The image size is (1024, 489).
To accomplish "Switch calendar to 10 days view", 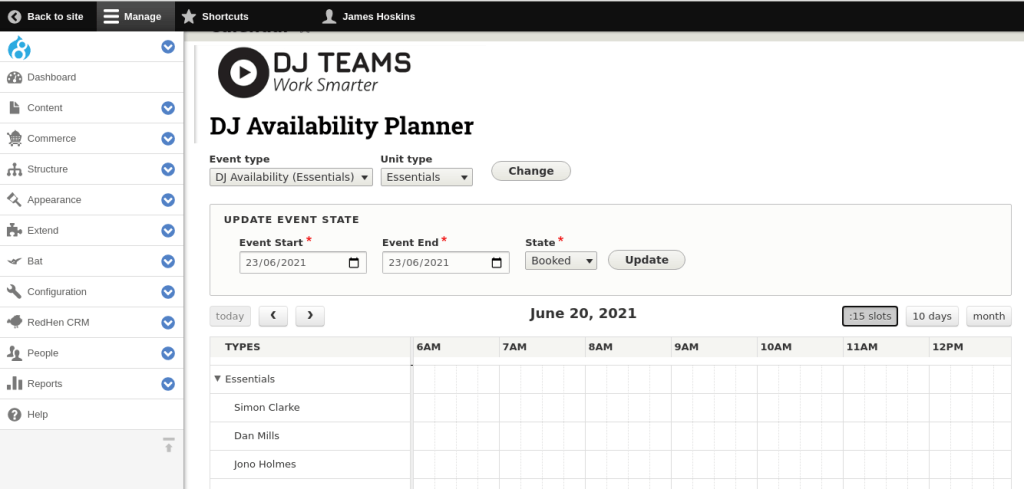I will click(932, 316).
